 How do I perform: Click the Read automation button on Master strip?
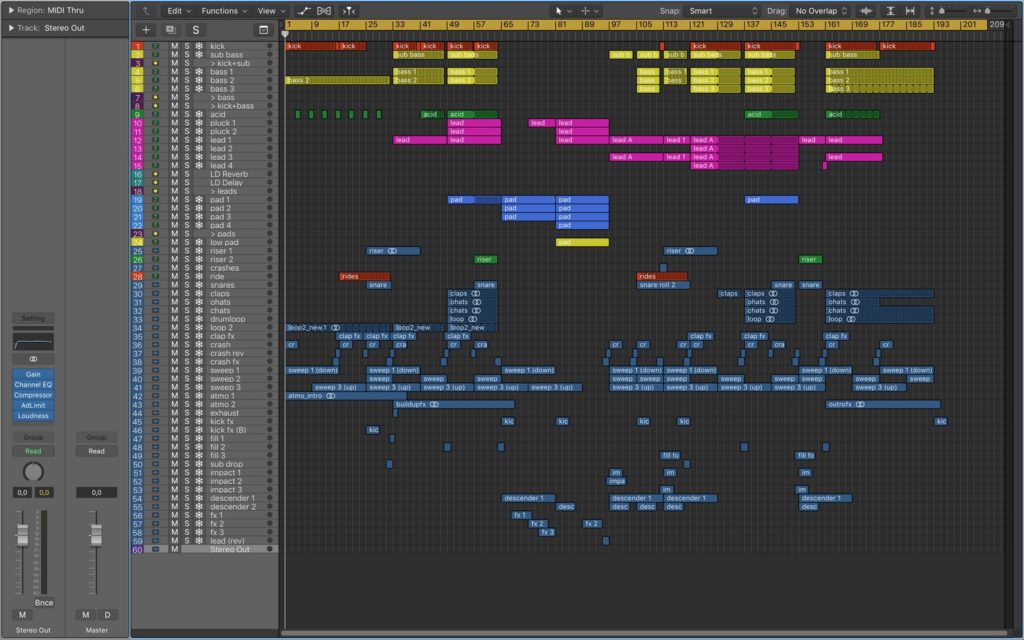tap(97, 451)
